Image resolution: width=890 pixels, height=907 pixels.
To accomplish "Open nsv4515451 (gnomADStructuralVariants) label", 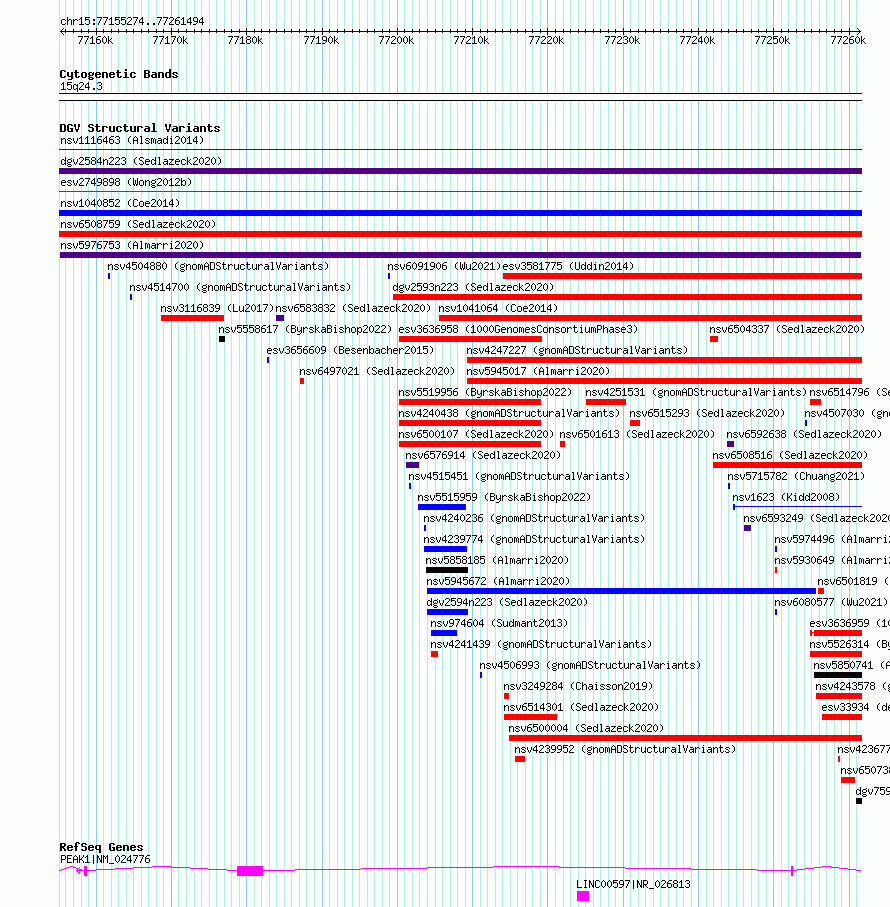I will point(519,477).
